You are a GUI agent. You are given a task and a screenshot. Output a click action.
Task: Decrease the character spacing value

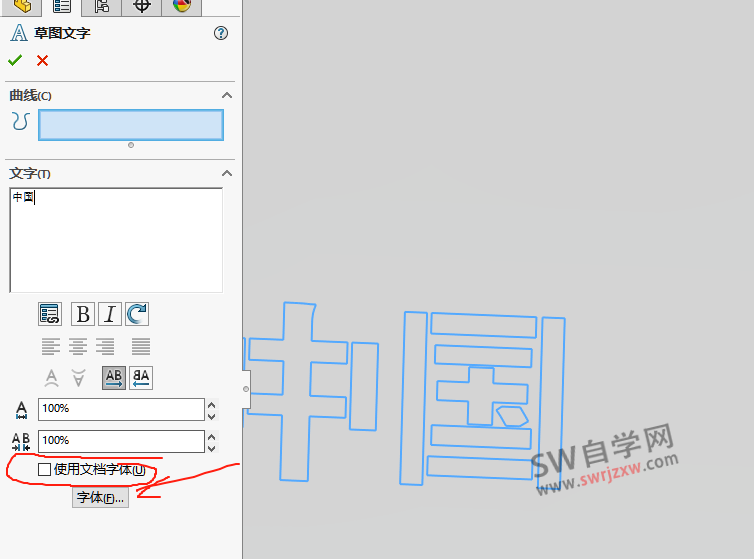coord(212,448)
